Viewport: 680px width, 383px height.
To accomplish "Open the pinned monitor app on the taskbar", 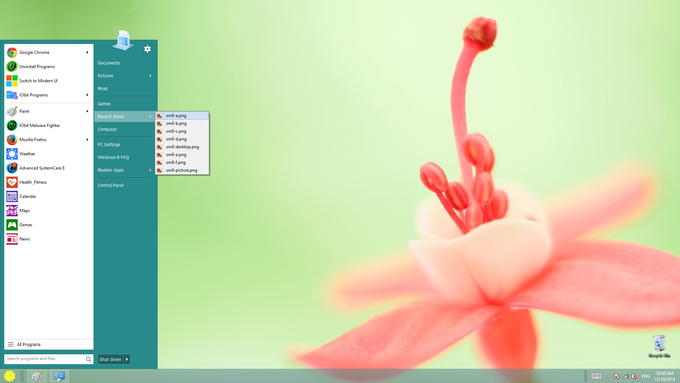I will (x=59, y=376).
